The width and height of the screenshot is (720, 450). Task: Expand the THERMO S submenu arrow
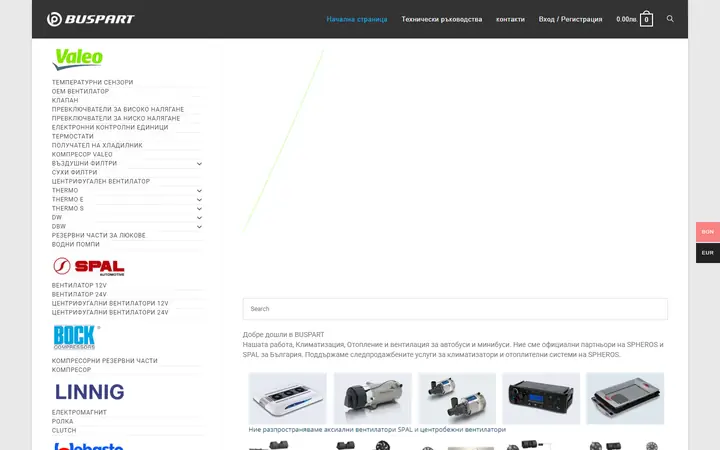pos(199,208)
